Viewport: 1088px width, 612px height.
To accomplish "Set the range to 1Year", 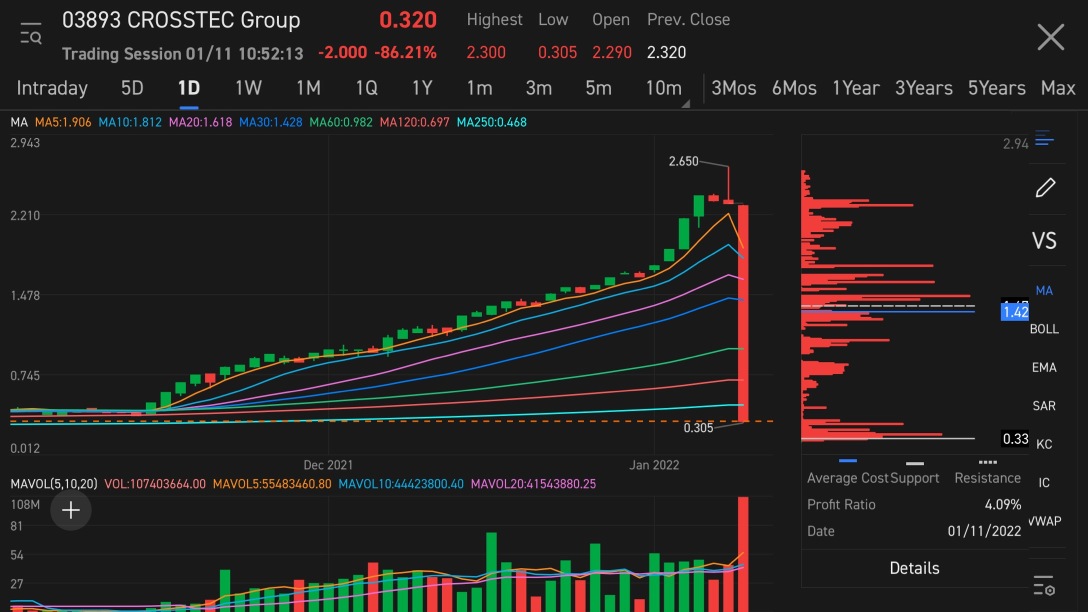I will point(856,88).
